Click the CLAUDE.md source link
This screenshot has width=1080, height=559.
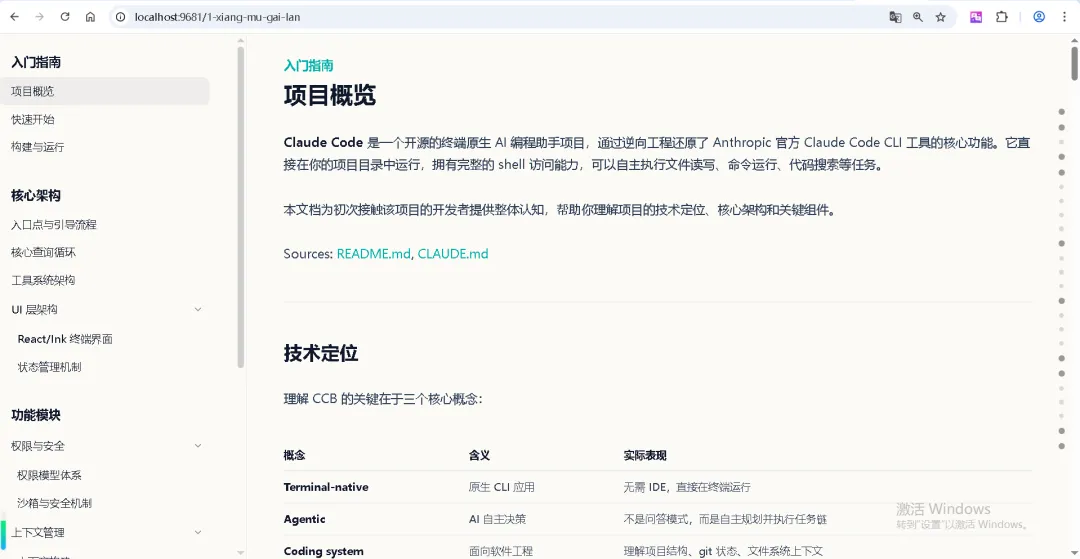(x=453, y=253)
